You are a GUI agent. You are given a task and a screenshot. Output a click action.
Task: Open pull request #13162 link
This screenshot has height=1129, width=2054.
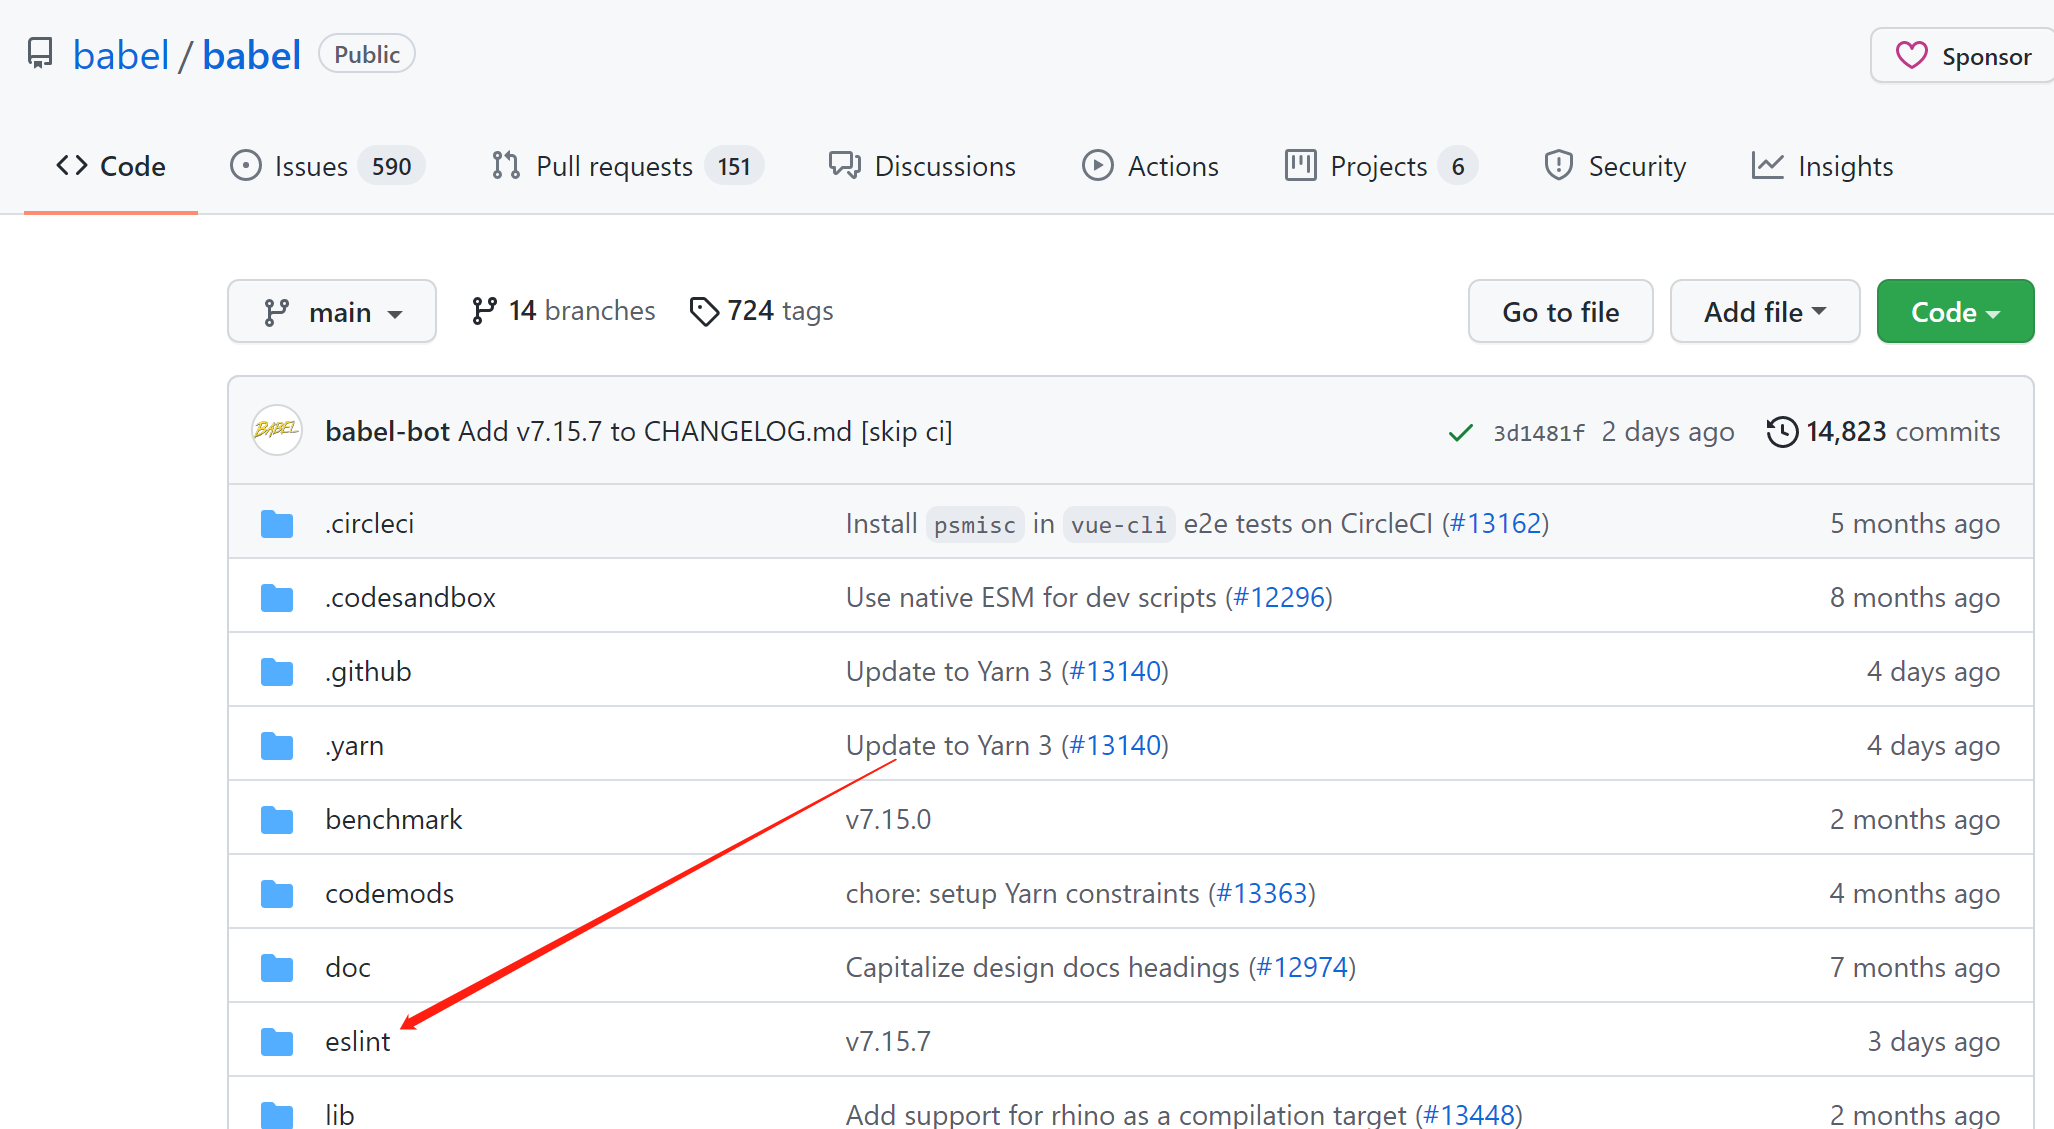tap(1495, 524)
